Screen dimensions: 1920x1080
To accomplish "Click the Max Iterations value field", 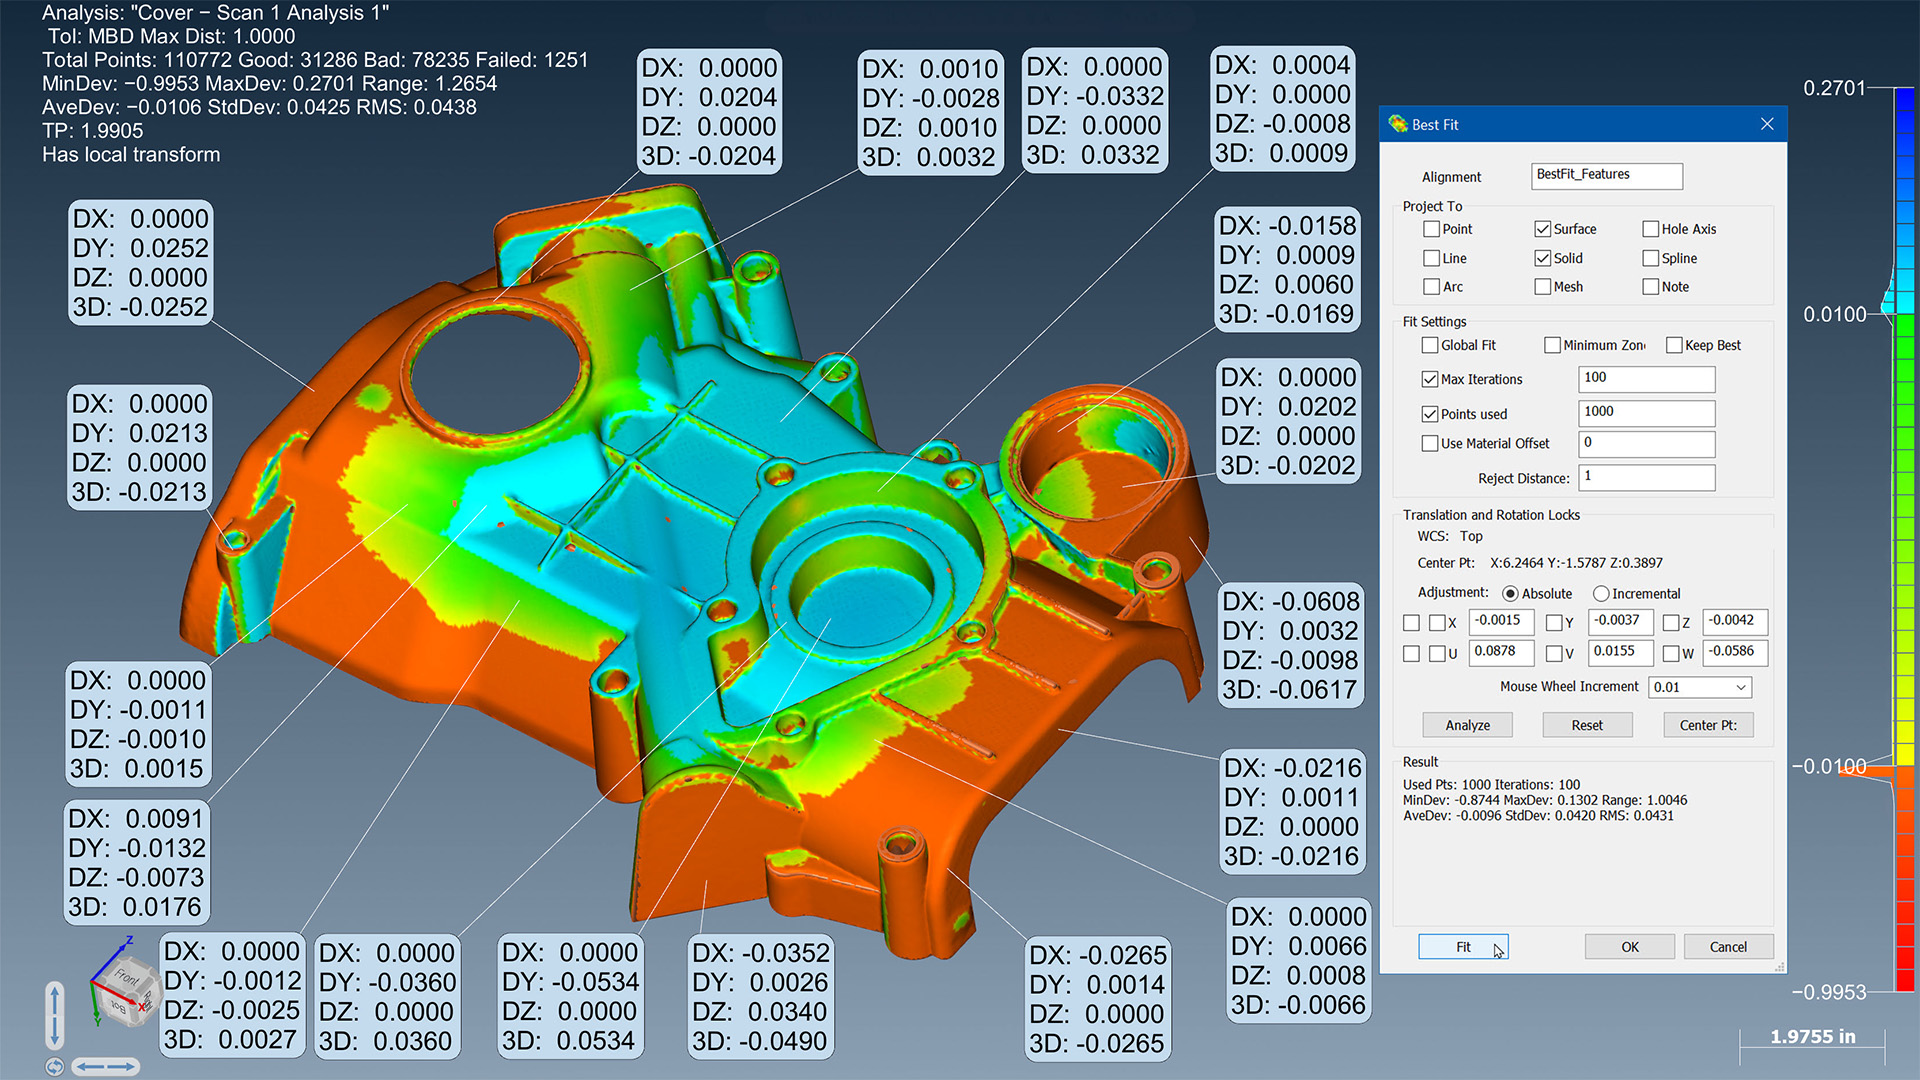I will pos(1647,379).
